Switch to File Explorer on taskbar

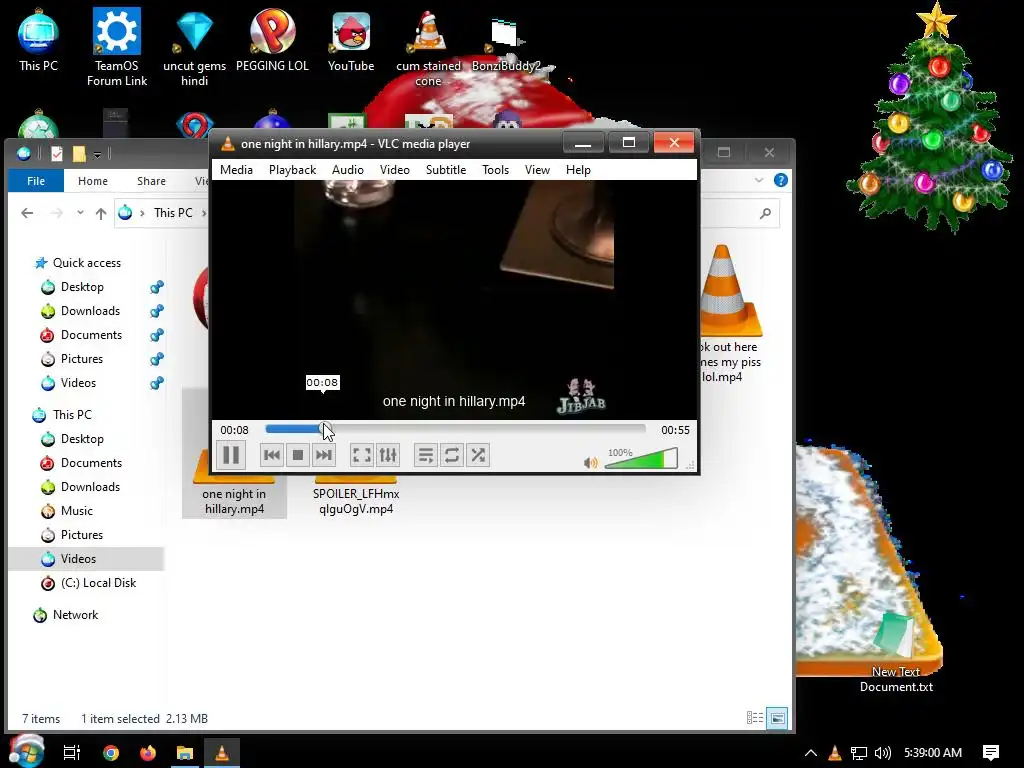click(x=185, y=752)
